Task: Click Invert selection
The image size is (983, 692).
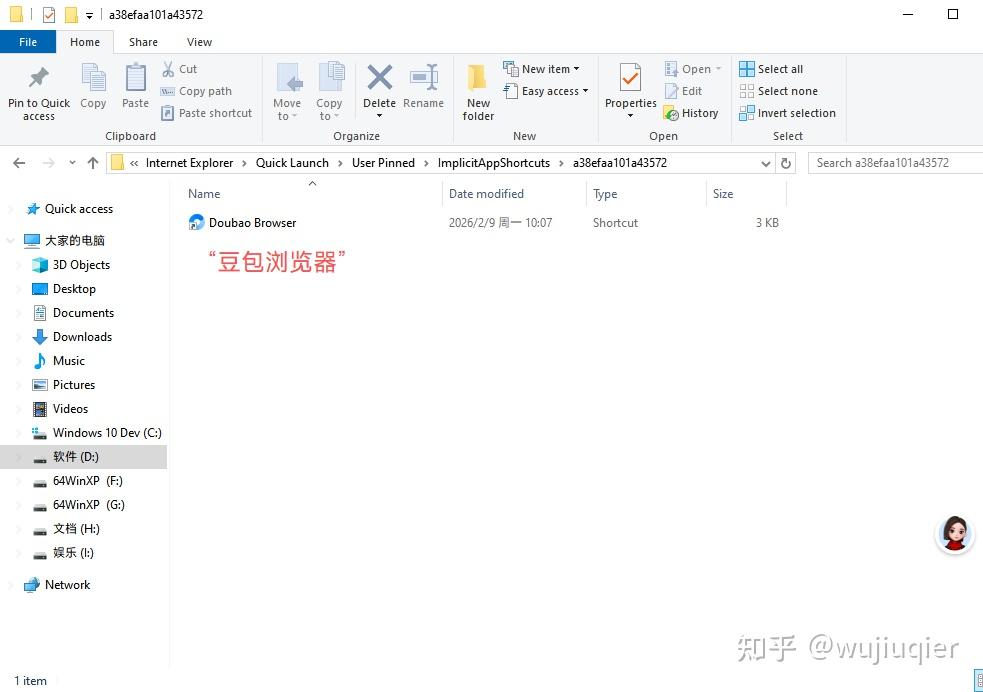Action: (787, 113)
